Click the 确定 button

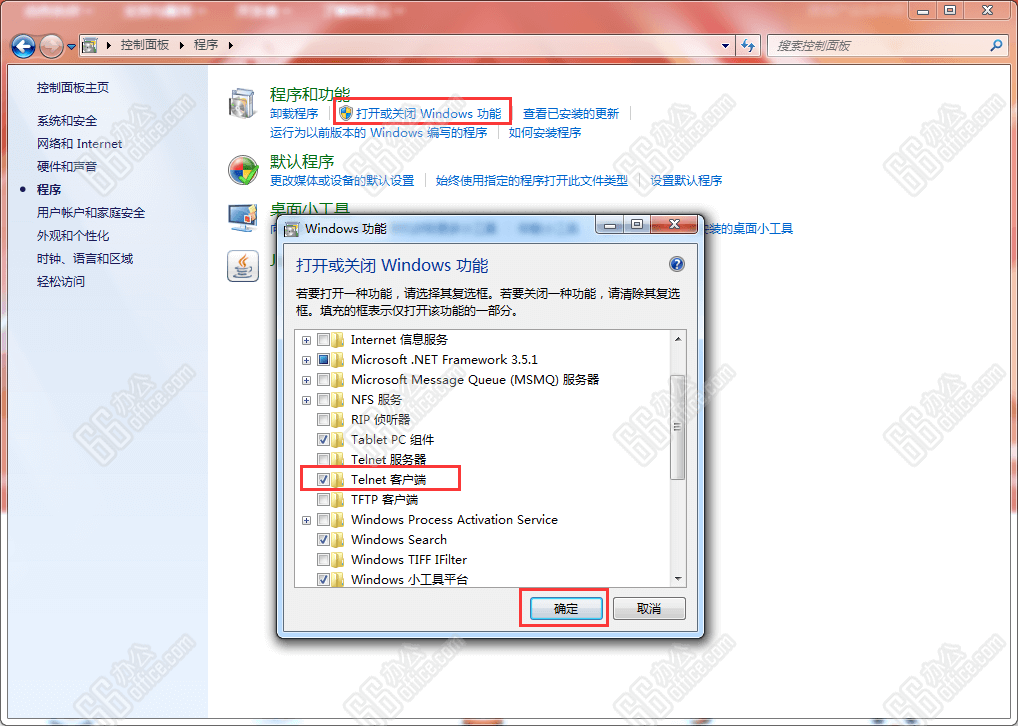pos(566,608)
